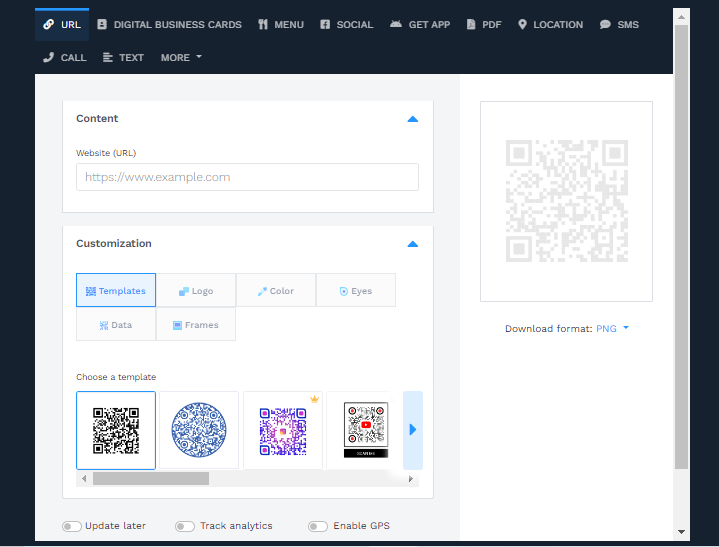Click the PDF file icon

[471, 24]
